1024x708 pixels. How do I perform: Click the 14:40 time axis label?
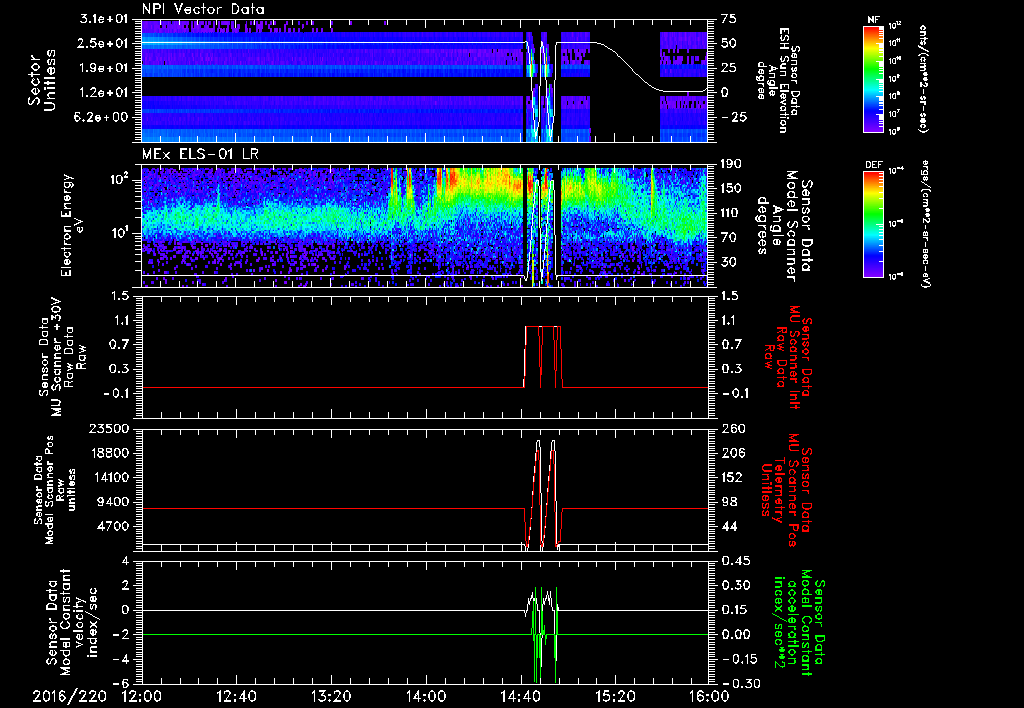coord(520,696)
